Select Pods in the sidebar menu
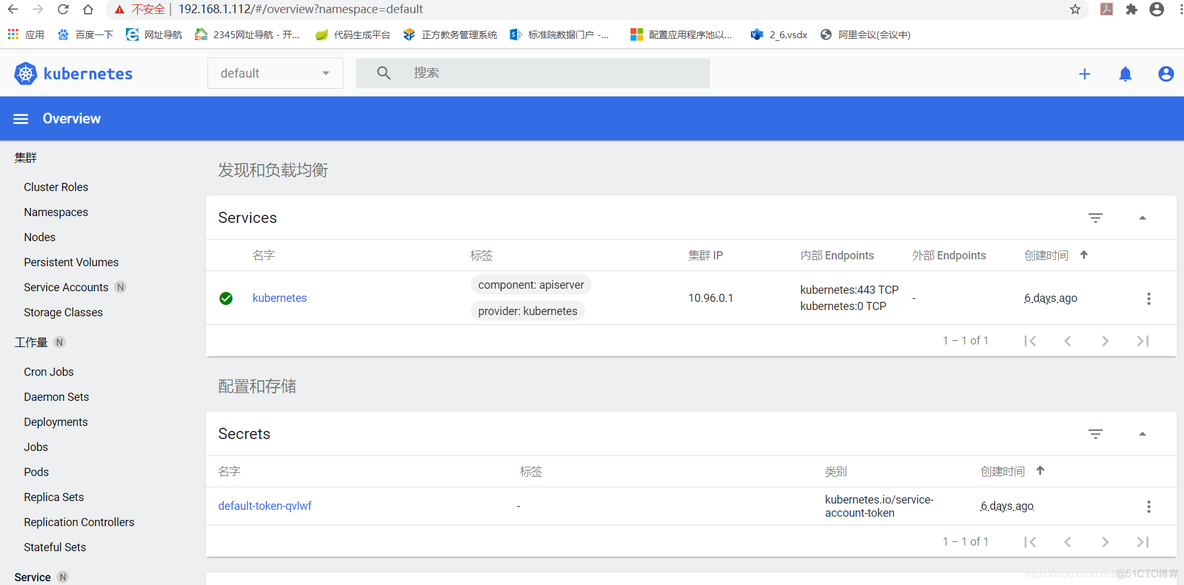Screen dimensions: 1184x585 (x=35, y=471)
